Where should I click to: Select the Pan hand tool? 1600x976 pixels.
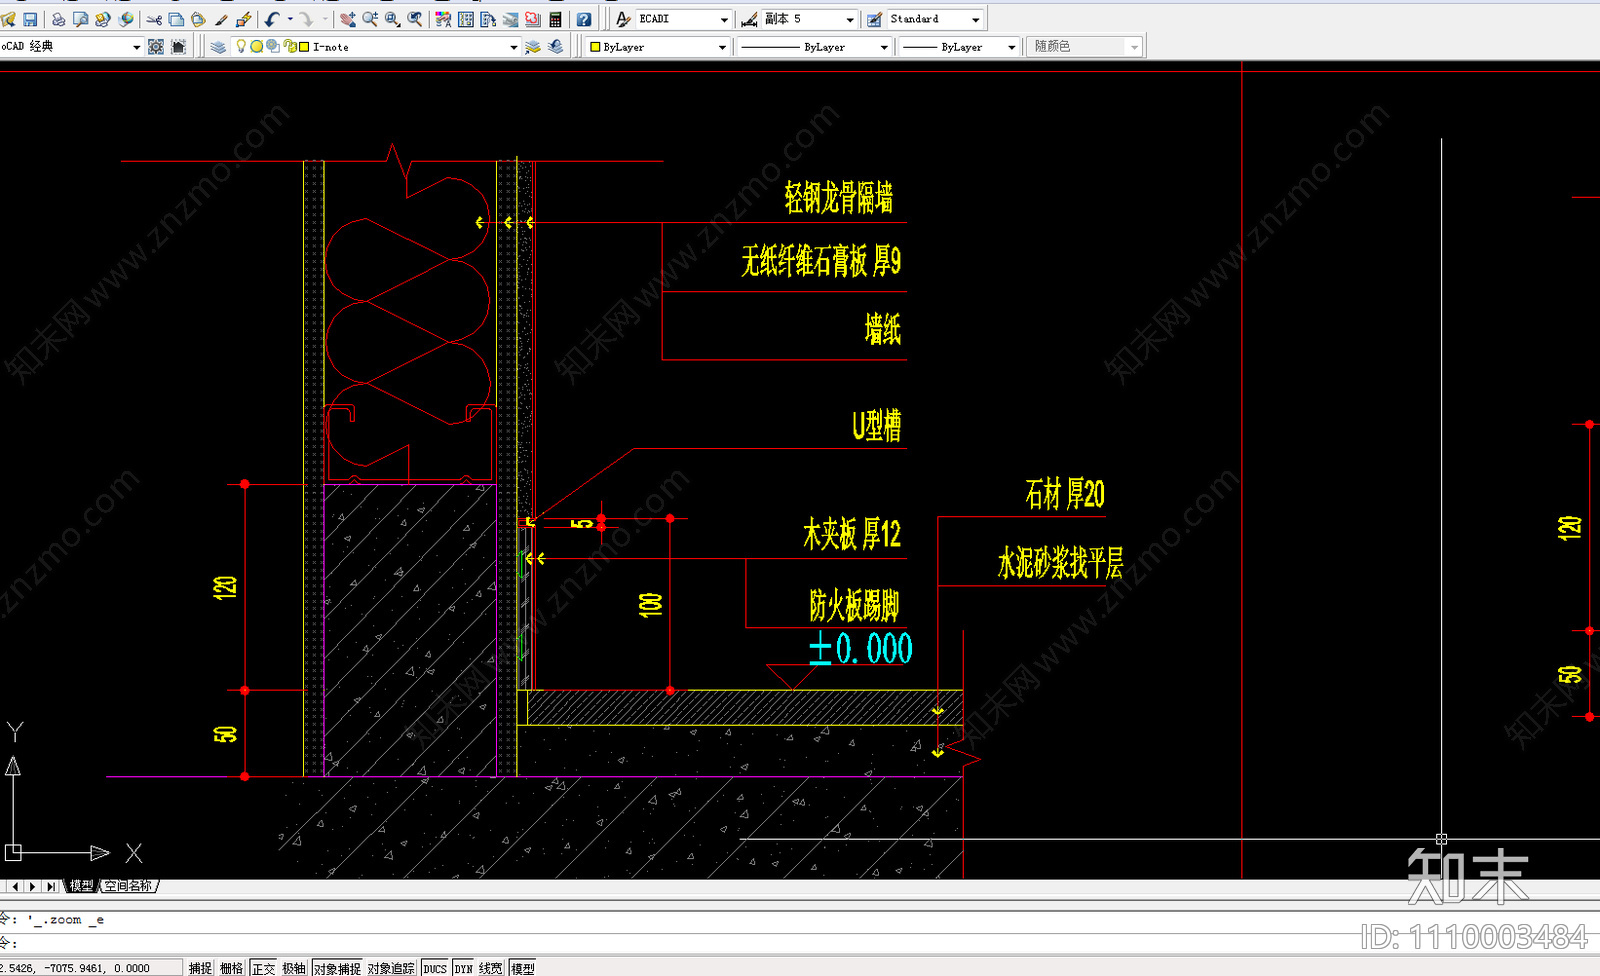pyautogui.click(x=347, y=19)
